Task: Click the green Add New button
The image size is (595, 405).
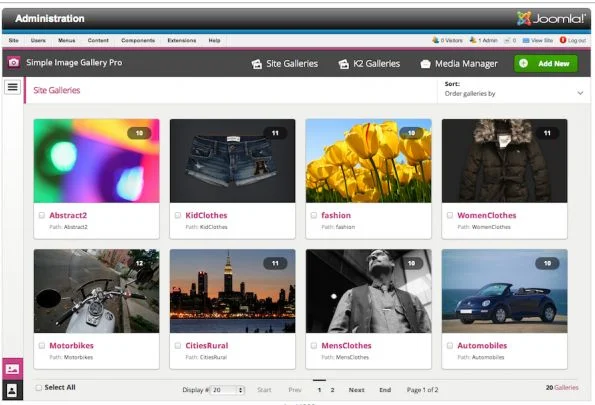Action: tap(546, 63)
